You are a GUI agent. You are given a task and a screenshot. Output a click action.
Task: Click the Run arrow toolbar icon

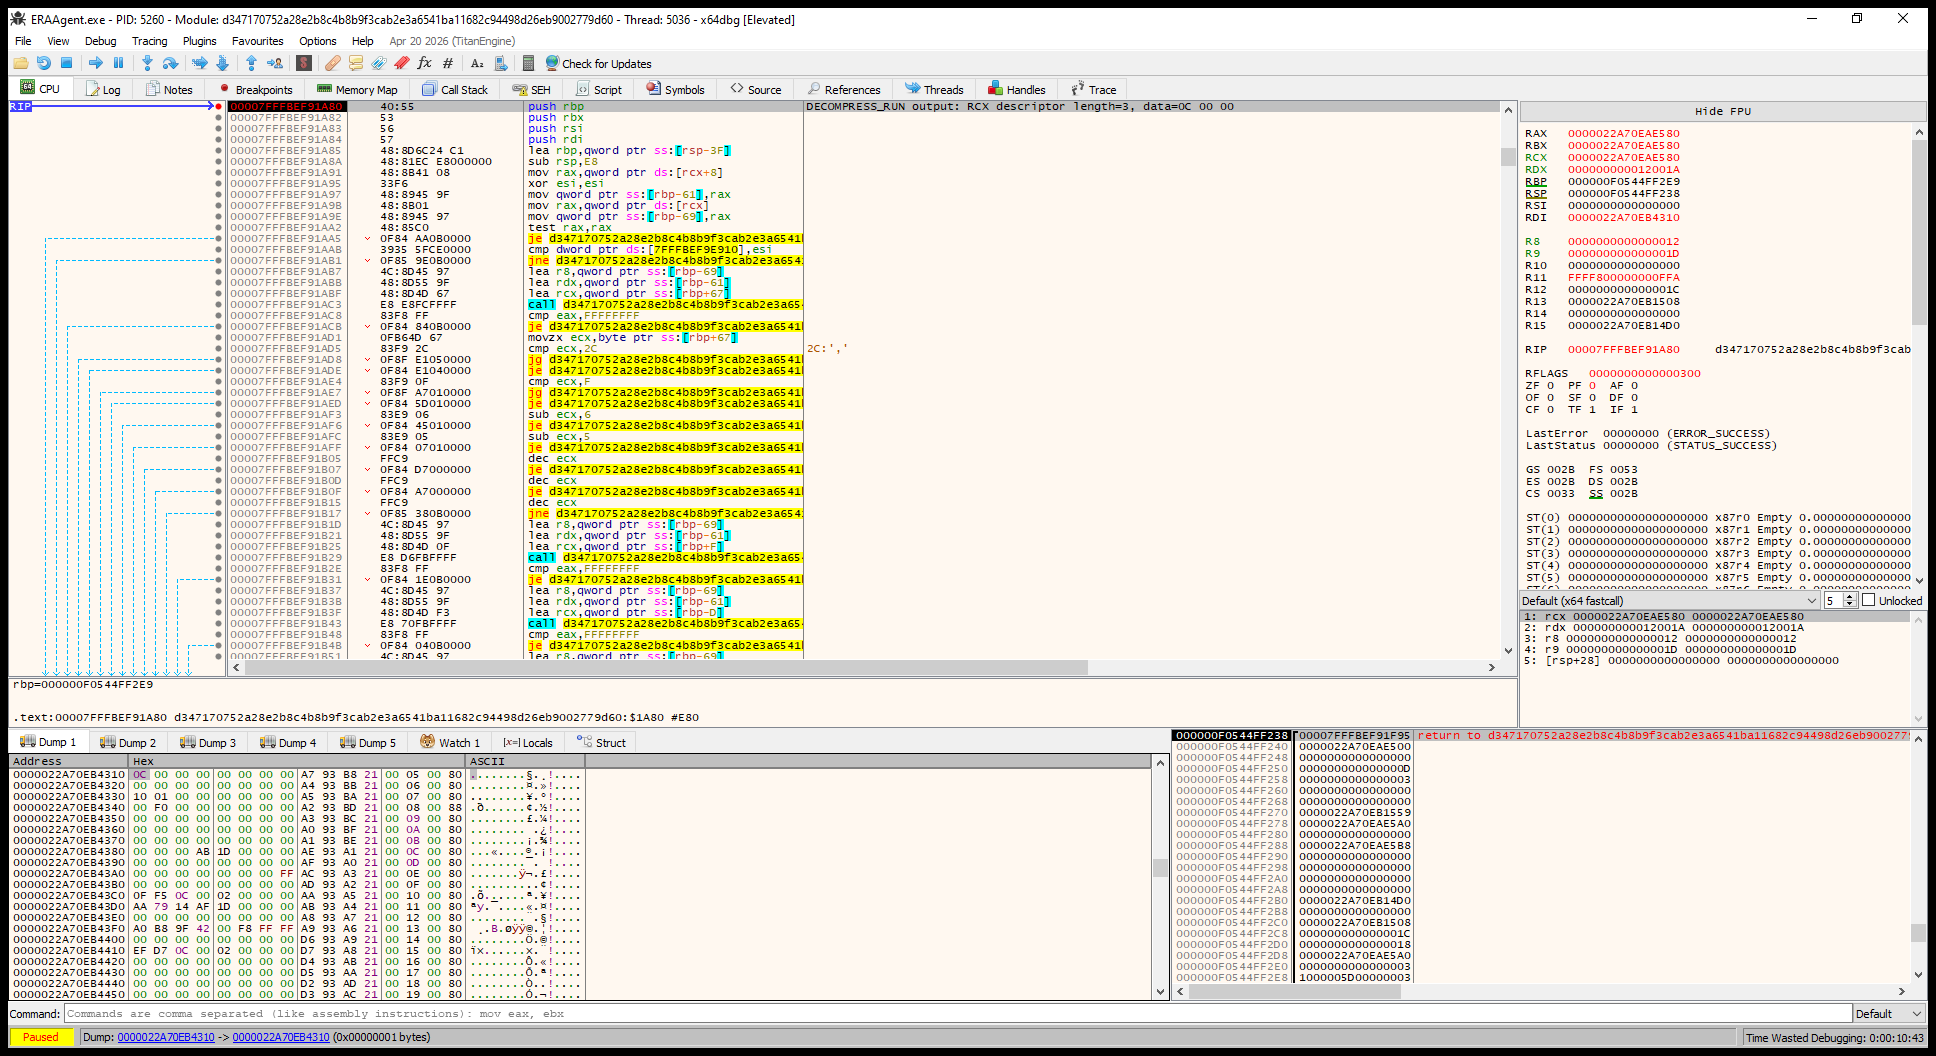tap(96, 63)
